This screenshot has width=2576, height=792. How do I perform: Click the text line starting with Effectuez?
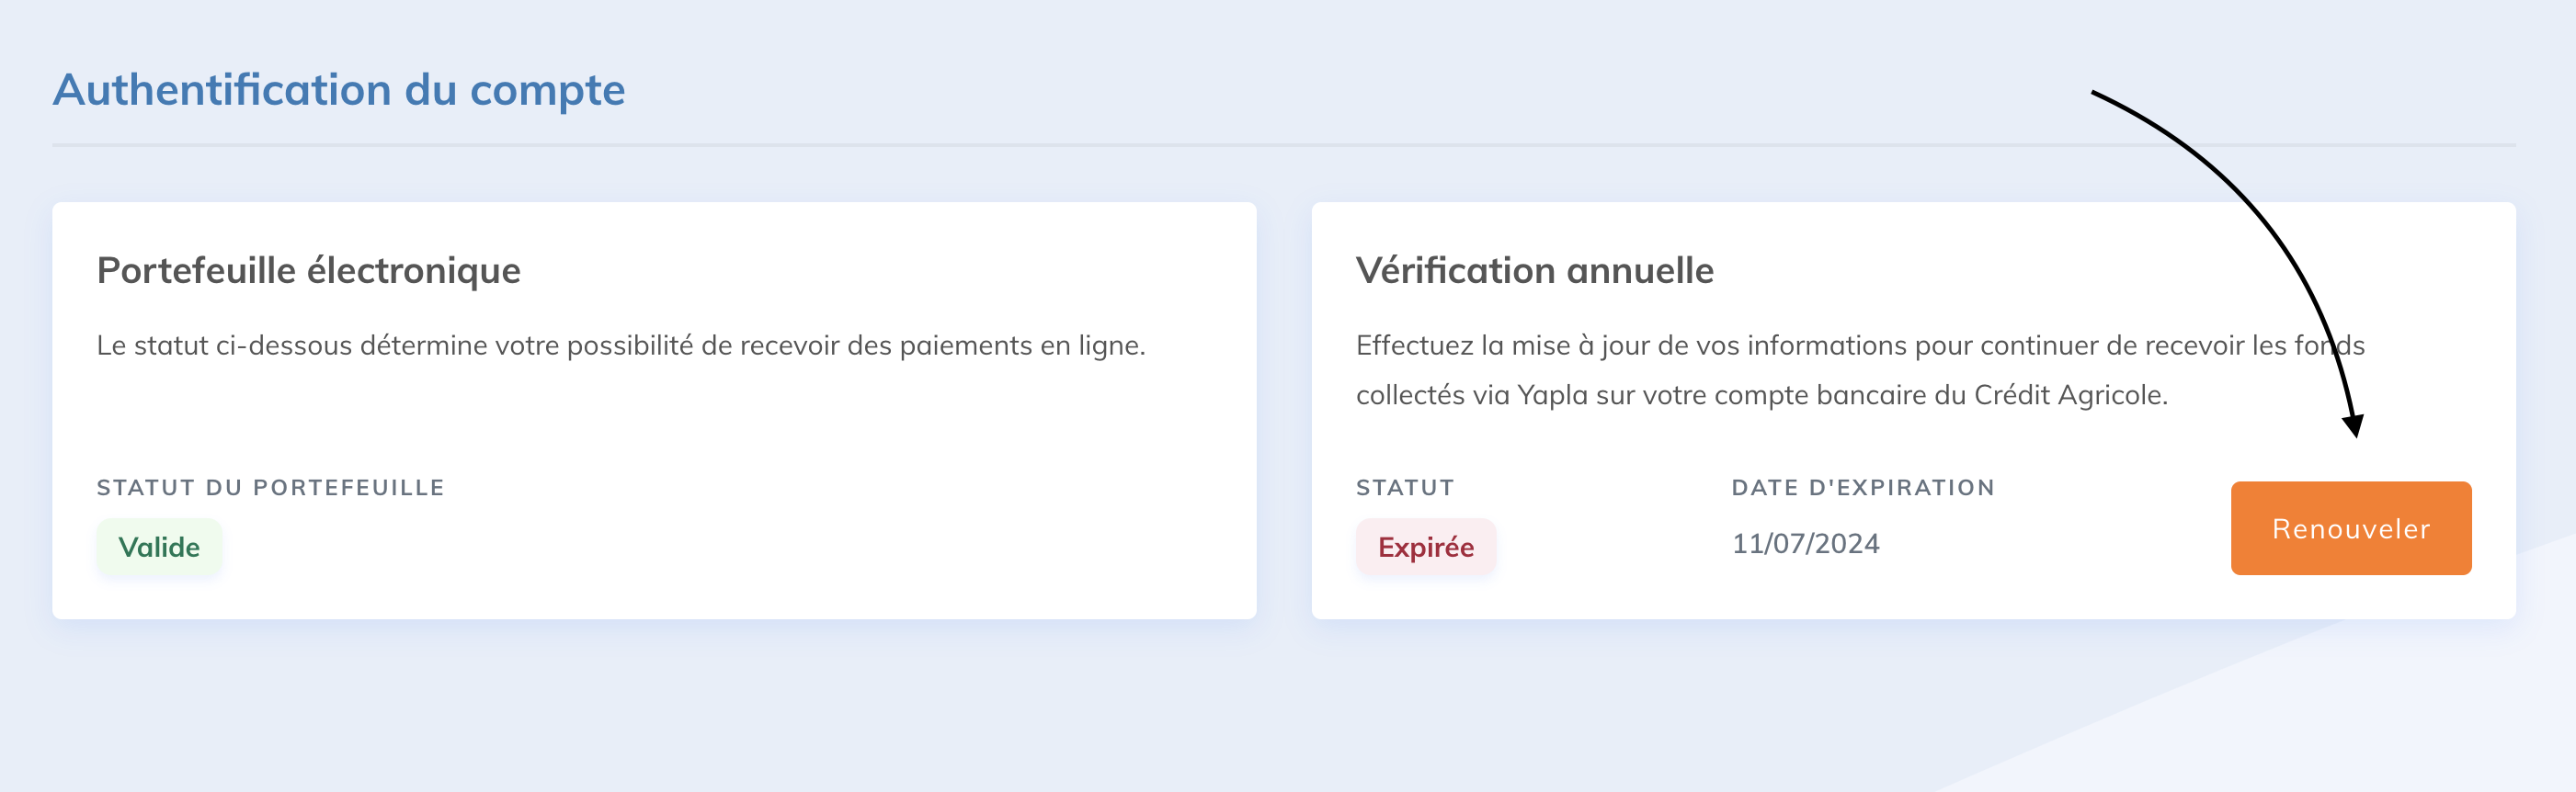pos(1860,345)
